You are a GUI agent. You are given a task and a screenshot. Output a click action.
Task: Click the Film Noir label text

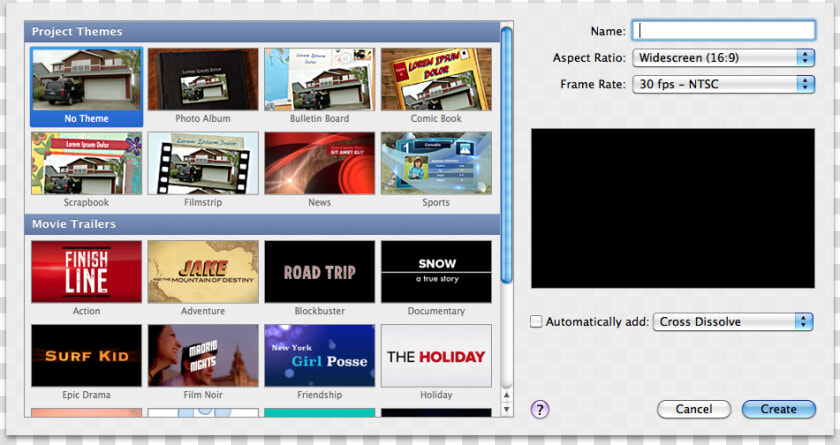pyautogui.click(x=203, y=395)
